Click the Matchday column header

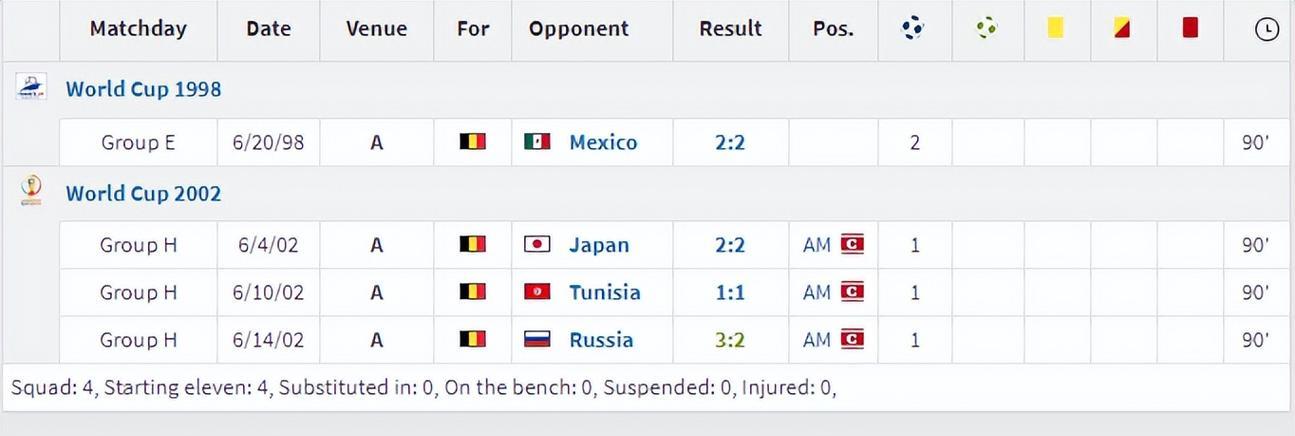[138, 28]
